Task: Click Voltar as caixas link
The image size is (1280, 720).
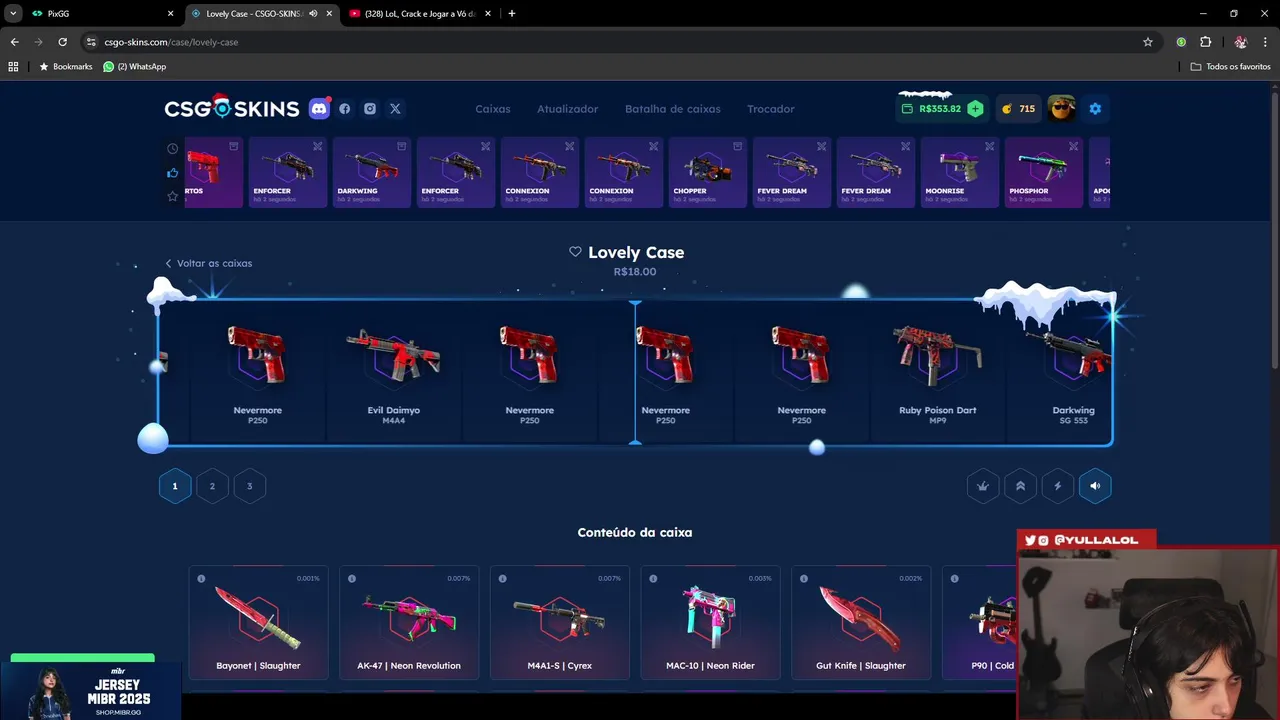Action: click(x=208, y=263)
